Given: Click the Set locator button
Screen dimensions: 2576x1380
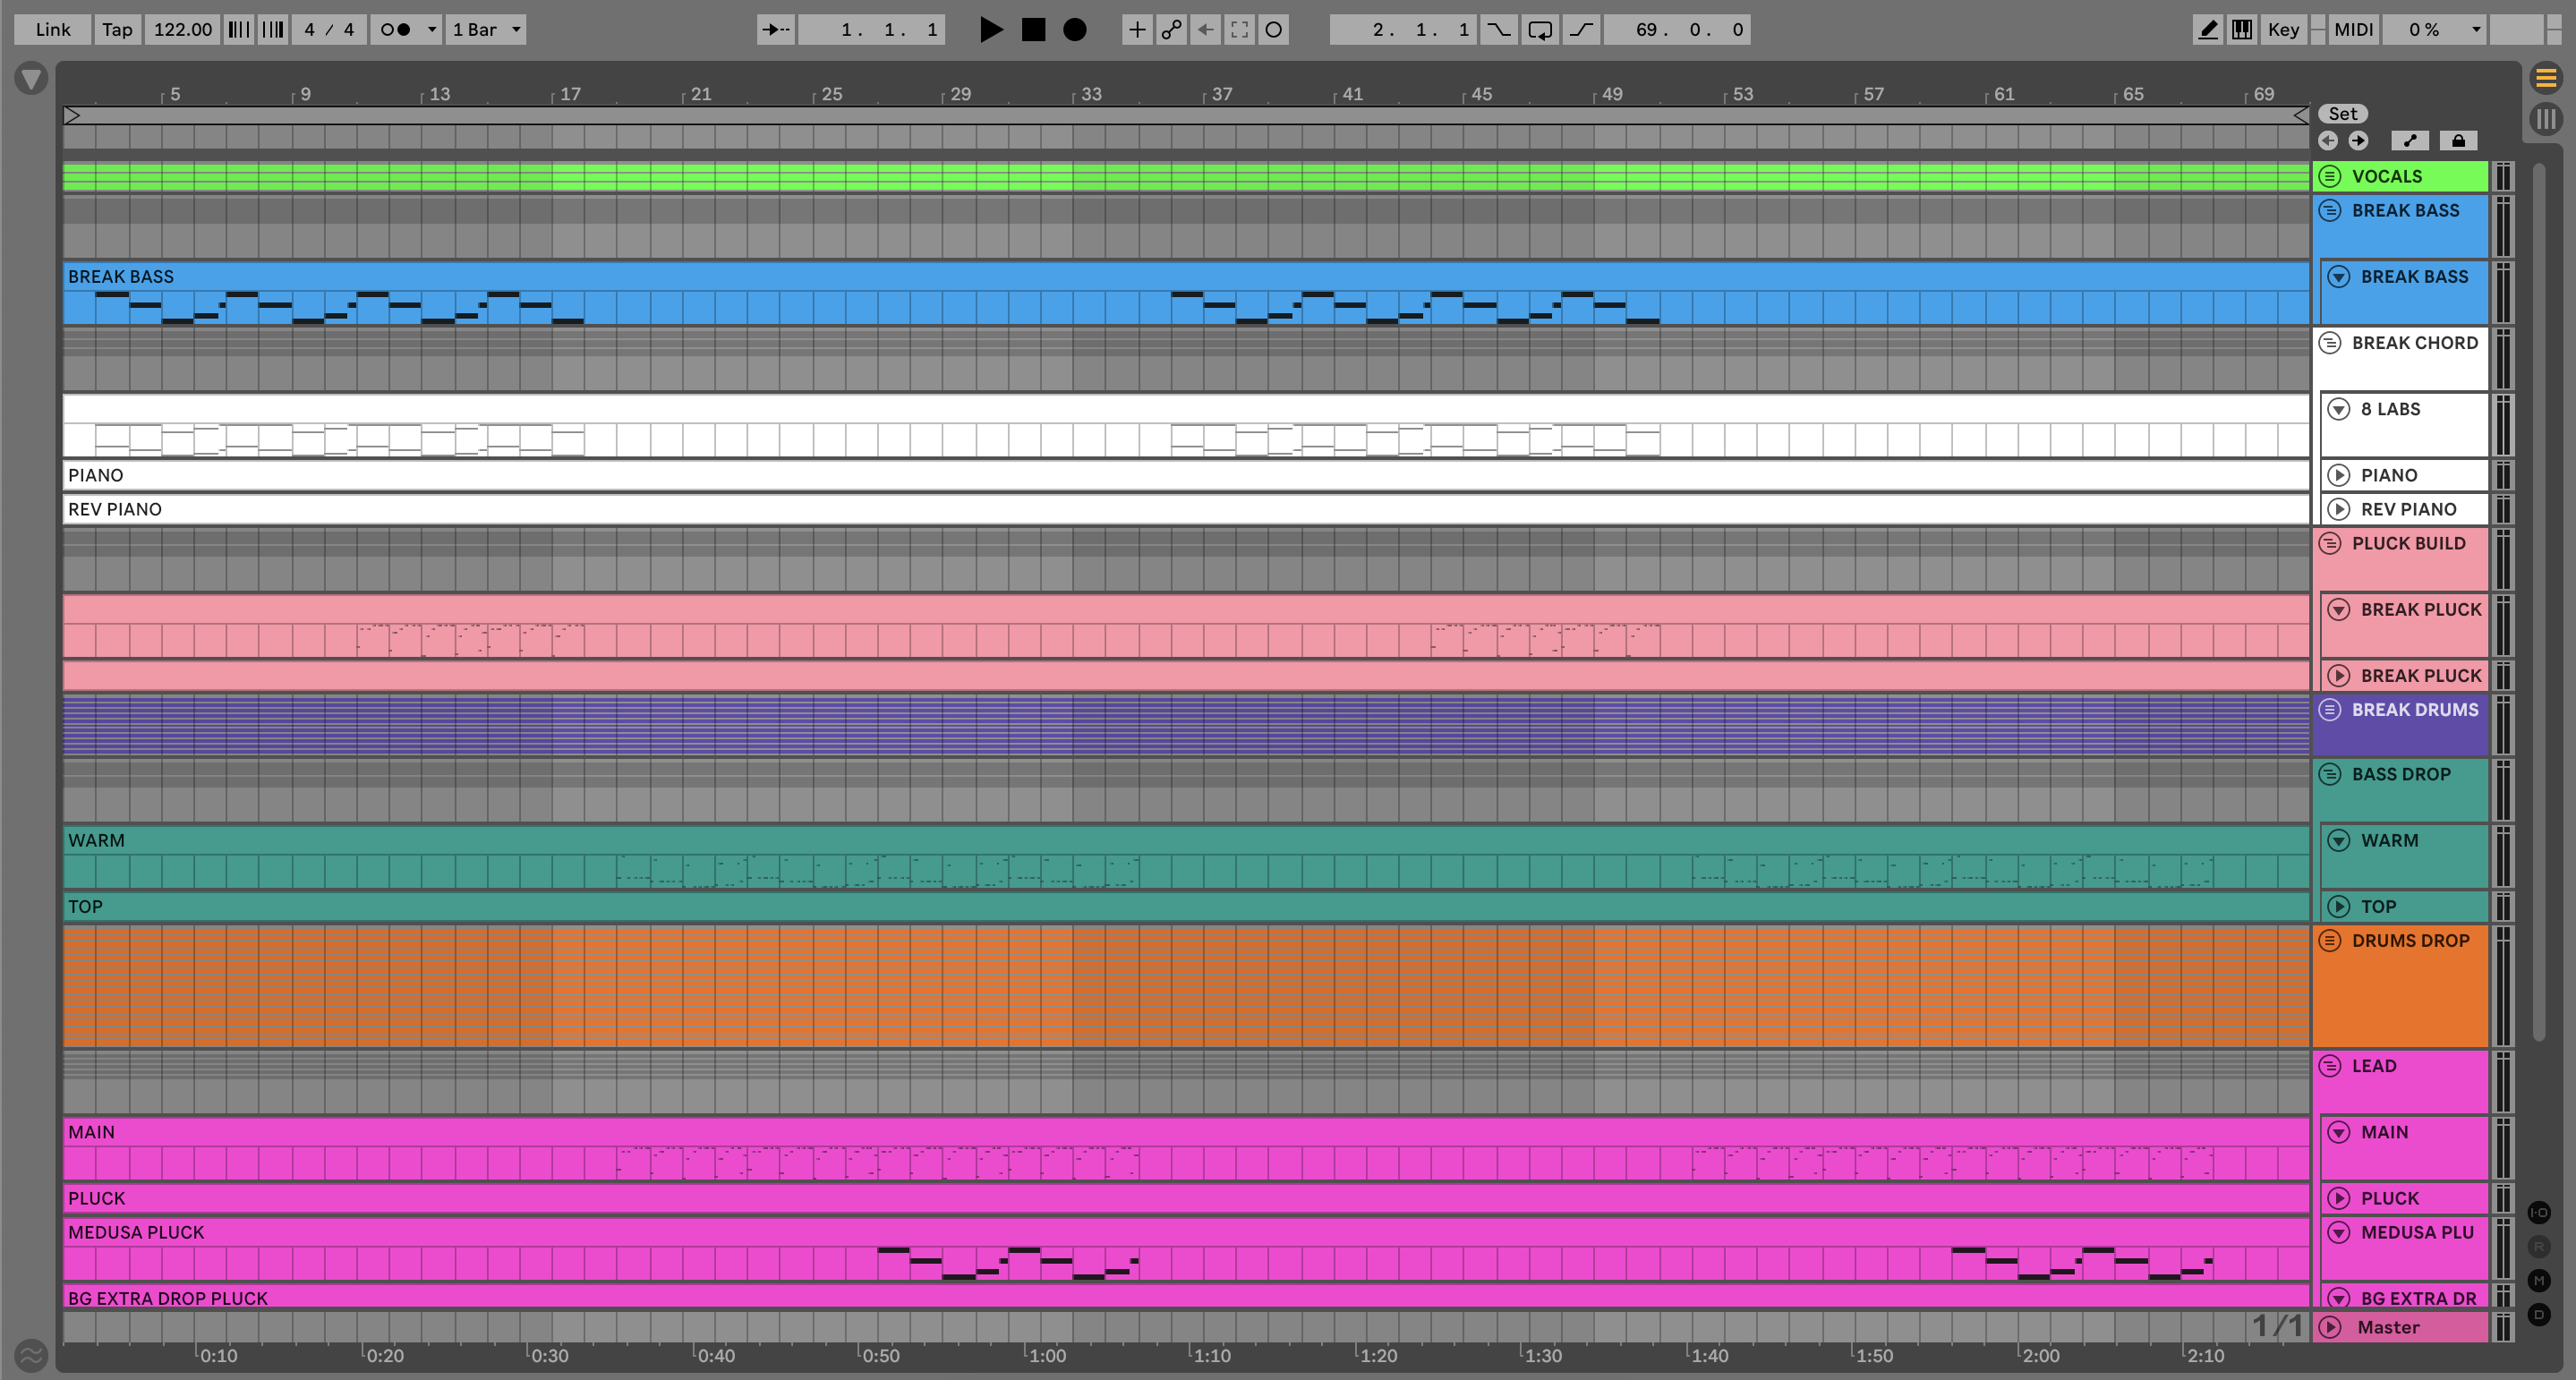Looking at the screenshot, I should tap(2343, 114).
